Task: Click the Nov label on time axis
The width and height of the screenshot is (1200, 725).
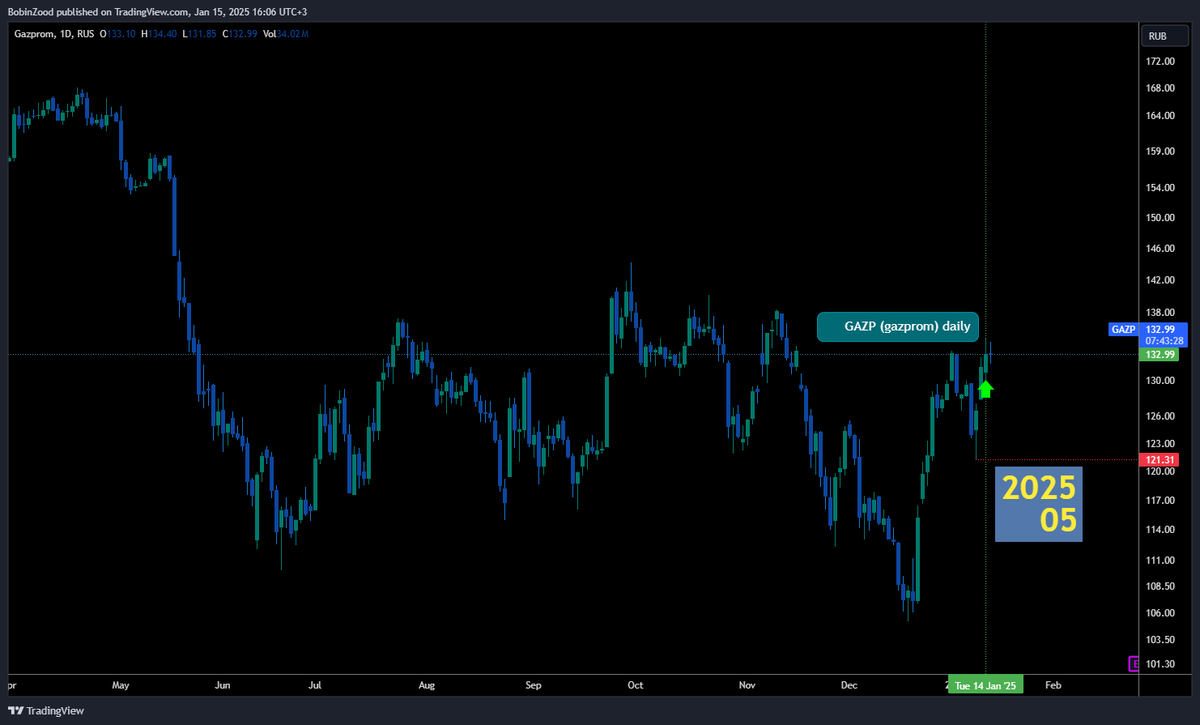Action: 747,686
